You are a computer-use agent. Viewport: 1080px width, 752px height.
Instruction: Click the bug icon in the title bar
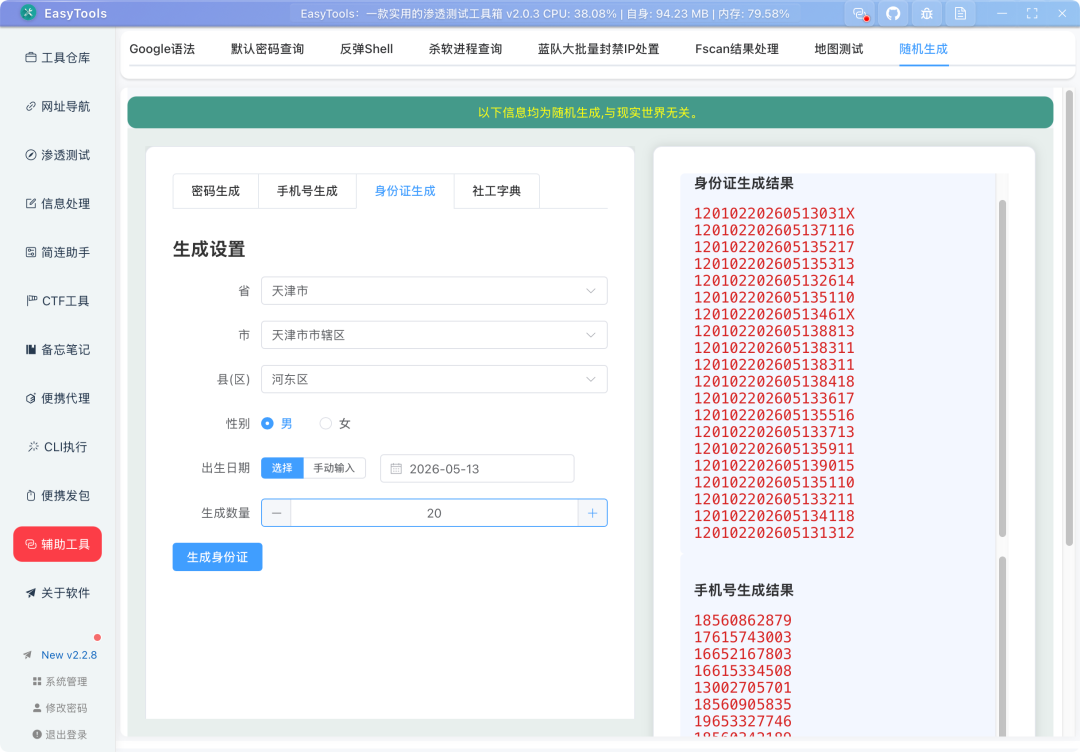pos(927,14)
